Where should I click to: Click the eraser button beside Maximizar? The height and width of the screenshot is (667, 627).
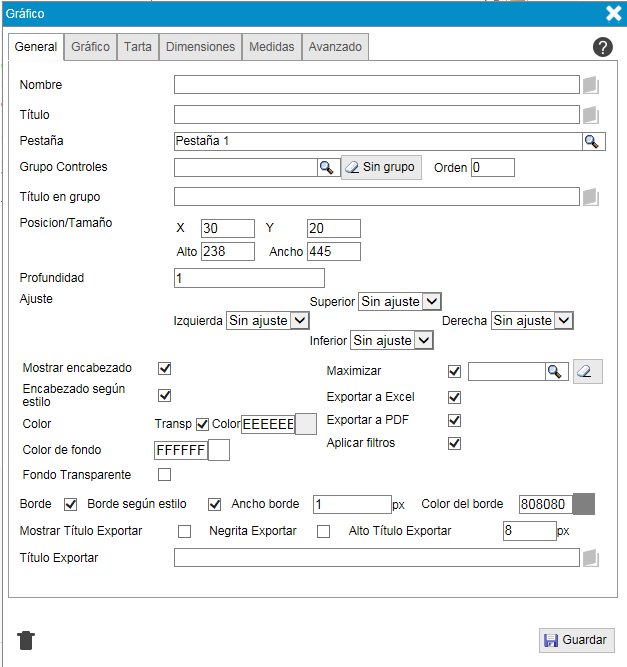point(587,372)
